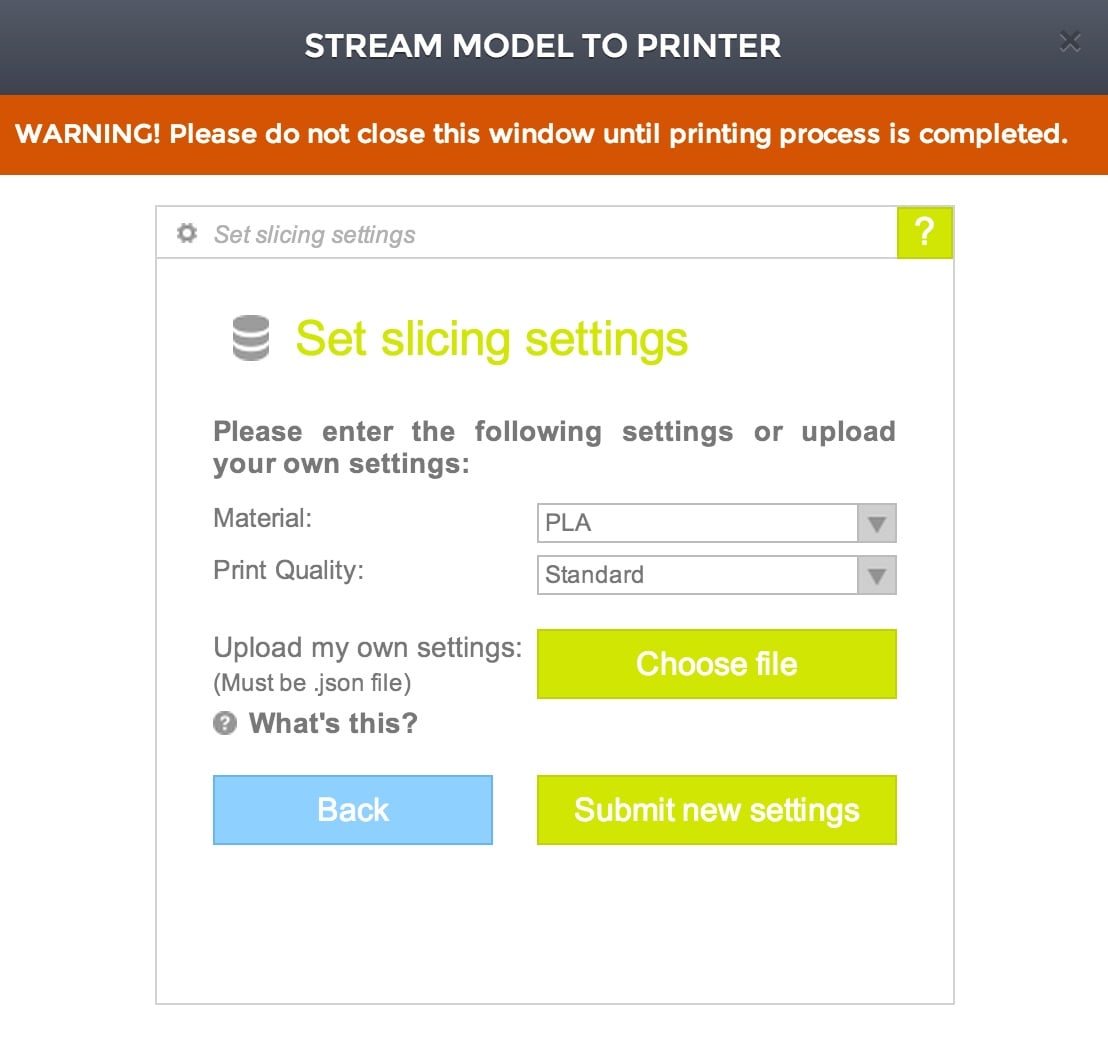The height and width of the screenshot is (1042, 1108).
Task: Click the Material dropdown arrow
Action: [877, 523]
